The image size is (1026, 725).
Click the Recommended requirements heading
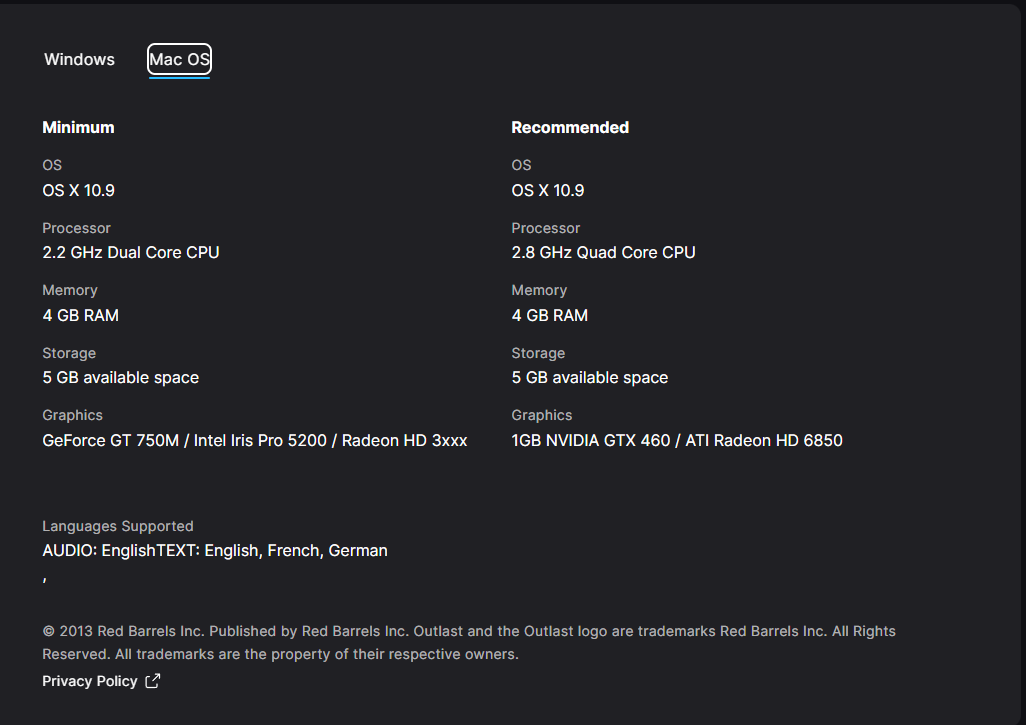point(570,127)
